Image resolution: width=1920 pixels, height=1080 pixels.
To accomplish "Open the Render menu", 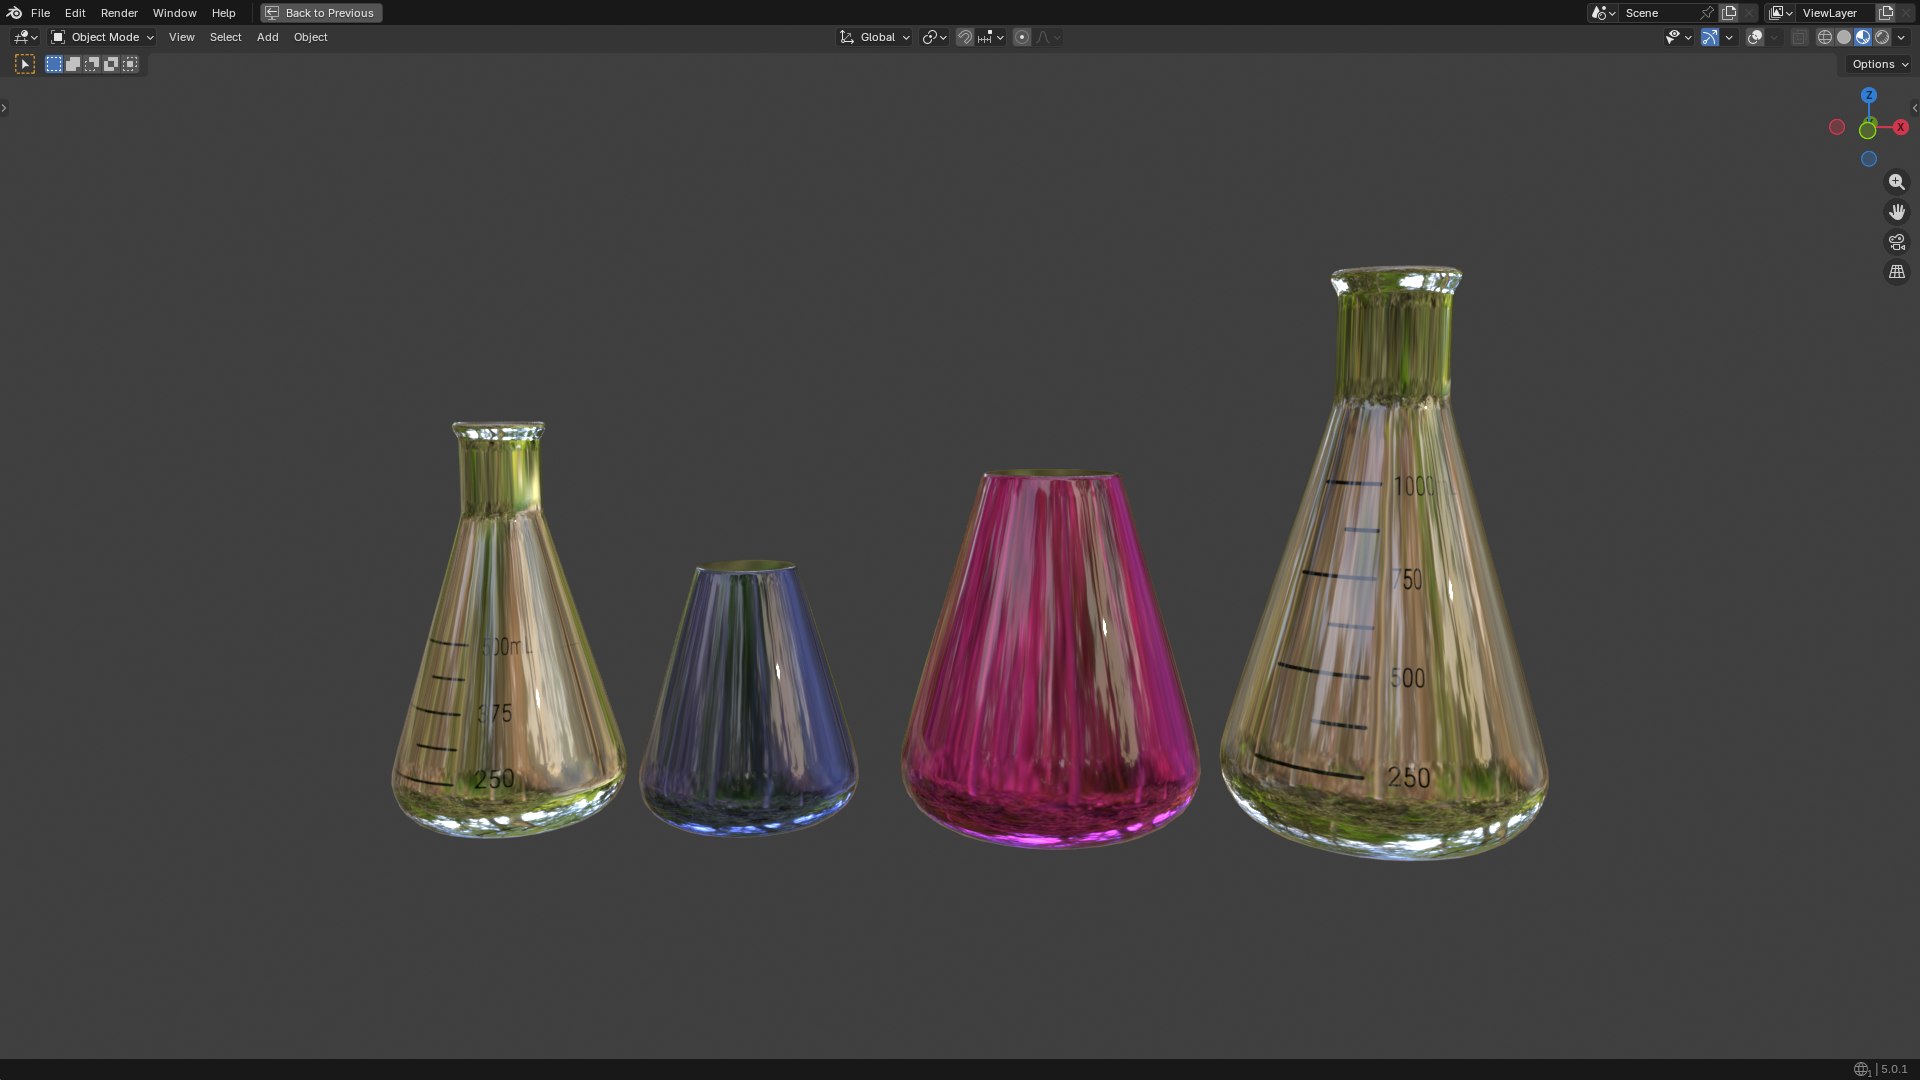I will (x=119, y=13).
